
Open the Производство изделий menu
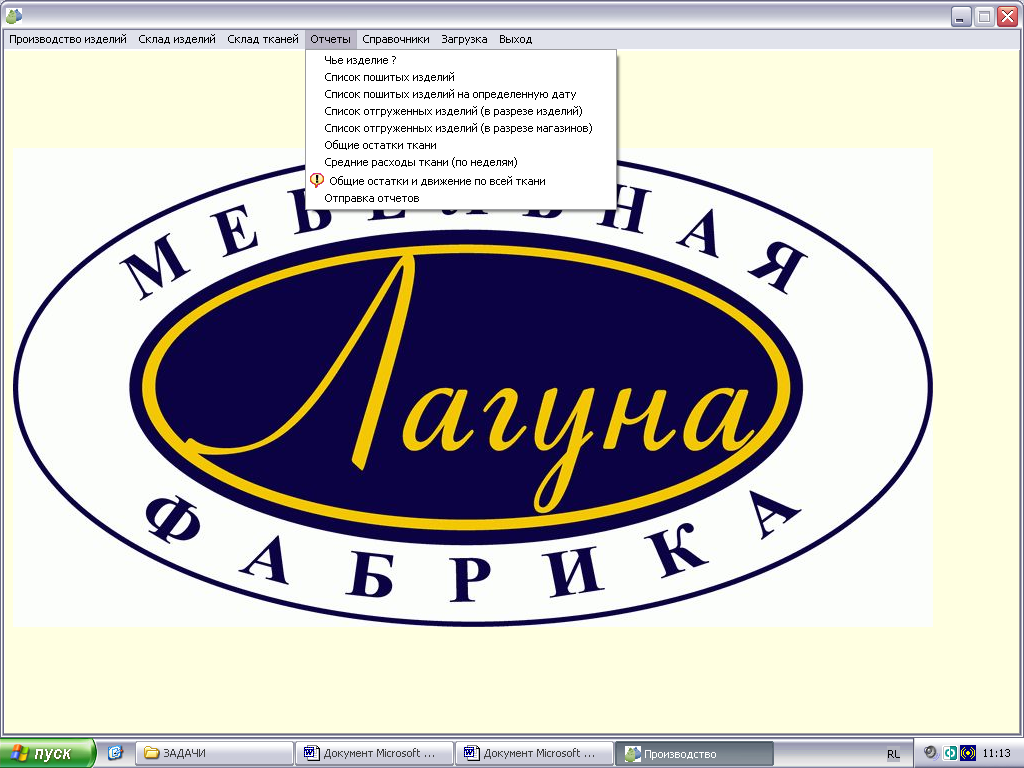(68, 39)
